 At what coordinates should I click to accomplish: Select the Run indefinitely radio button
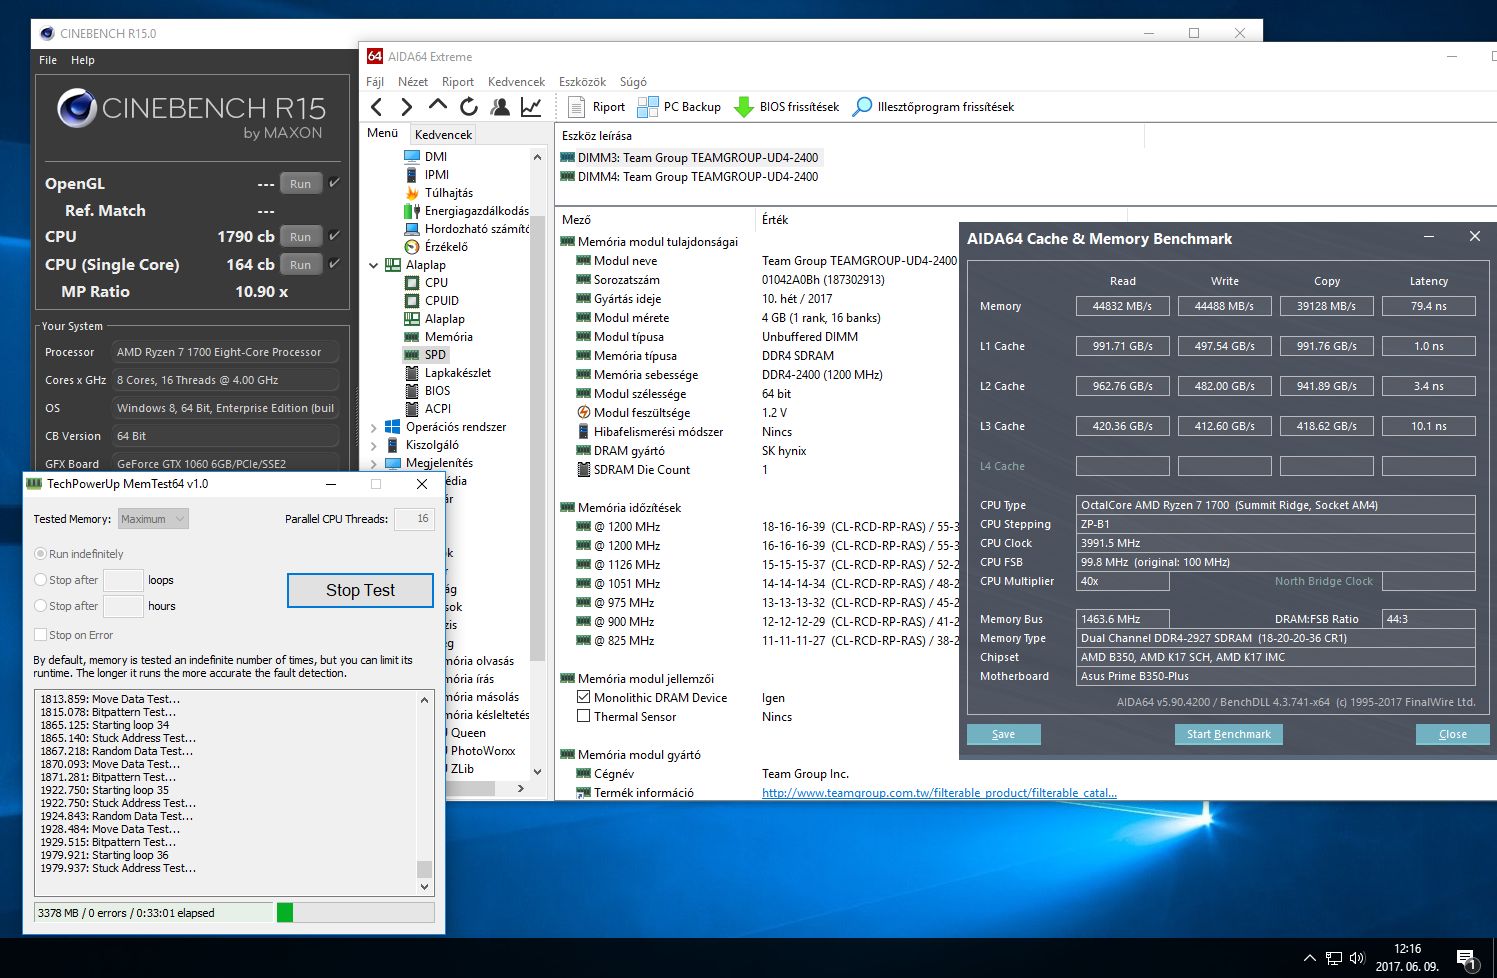coord(40,553)
